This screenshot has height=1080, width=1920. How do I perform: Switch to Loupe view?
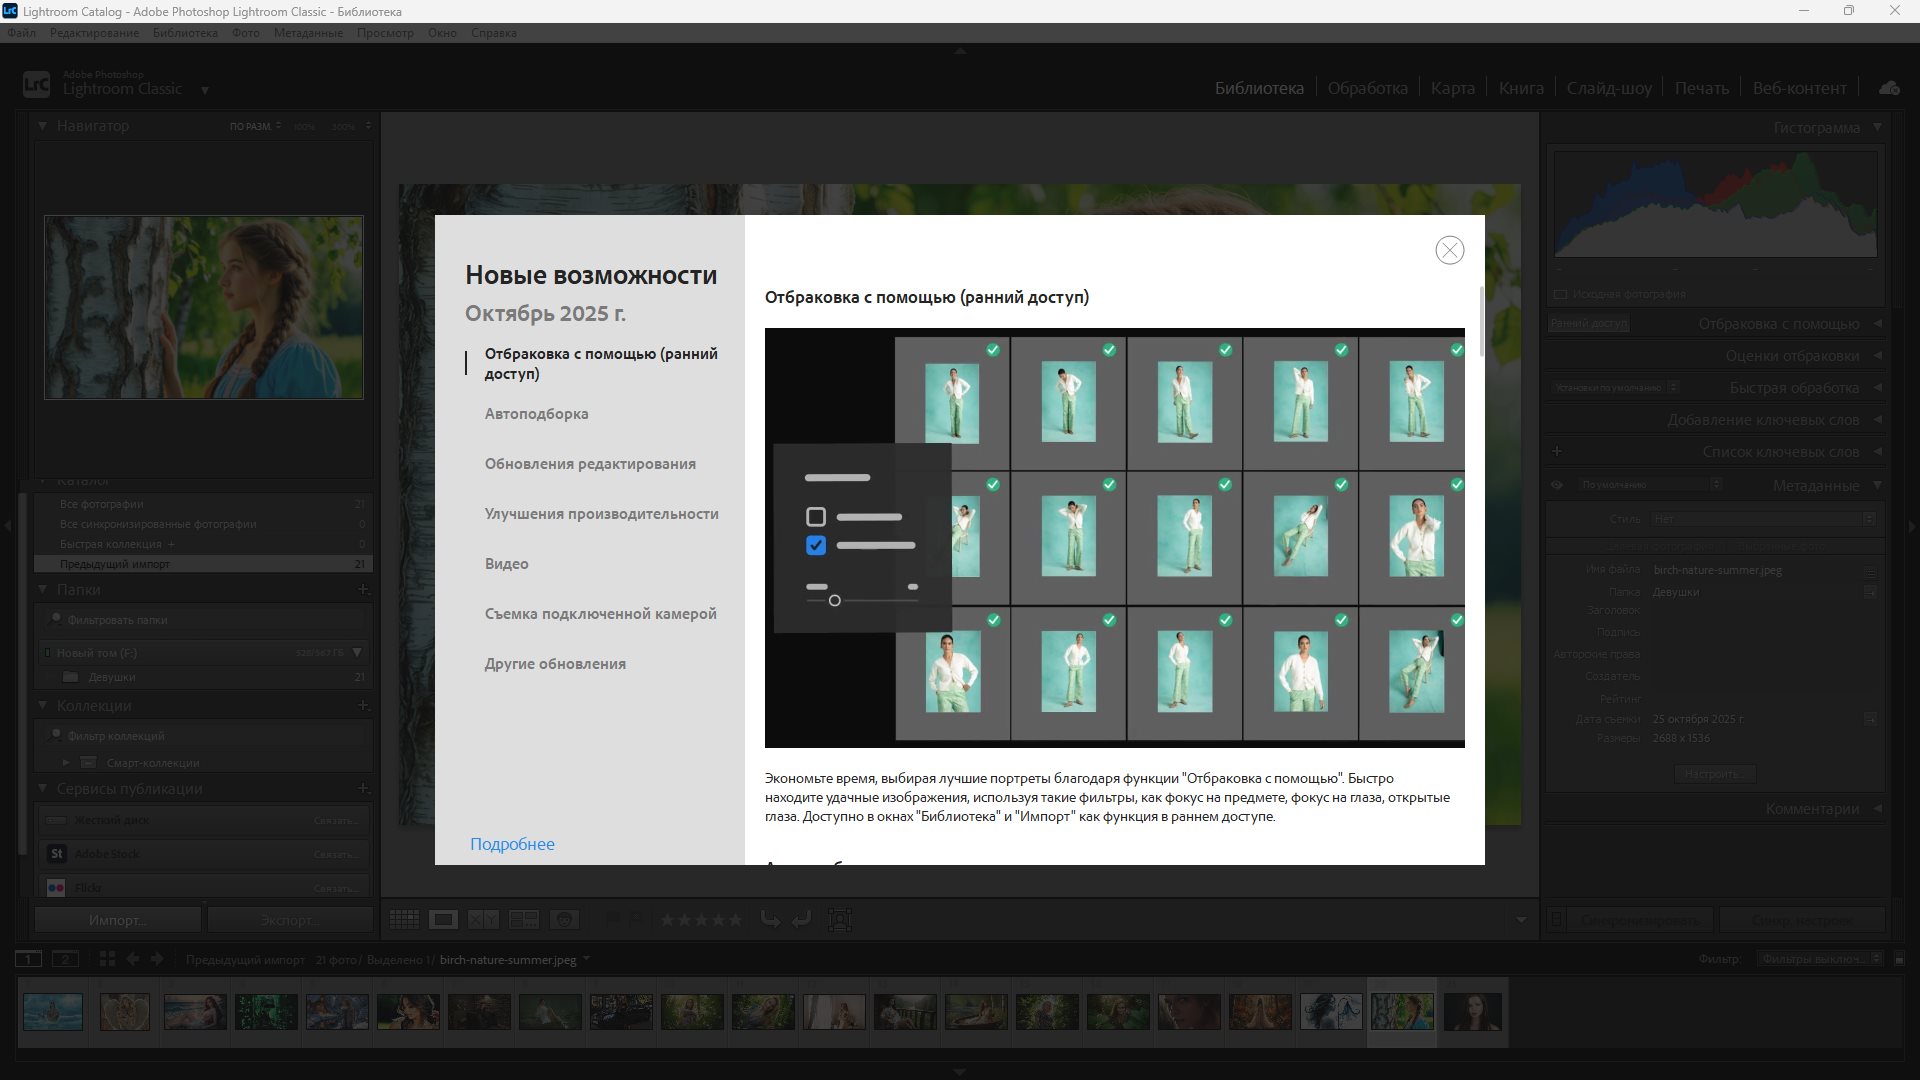(443, 919)
